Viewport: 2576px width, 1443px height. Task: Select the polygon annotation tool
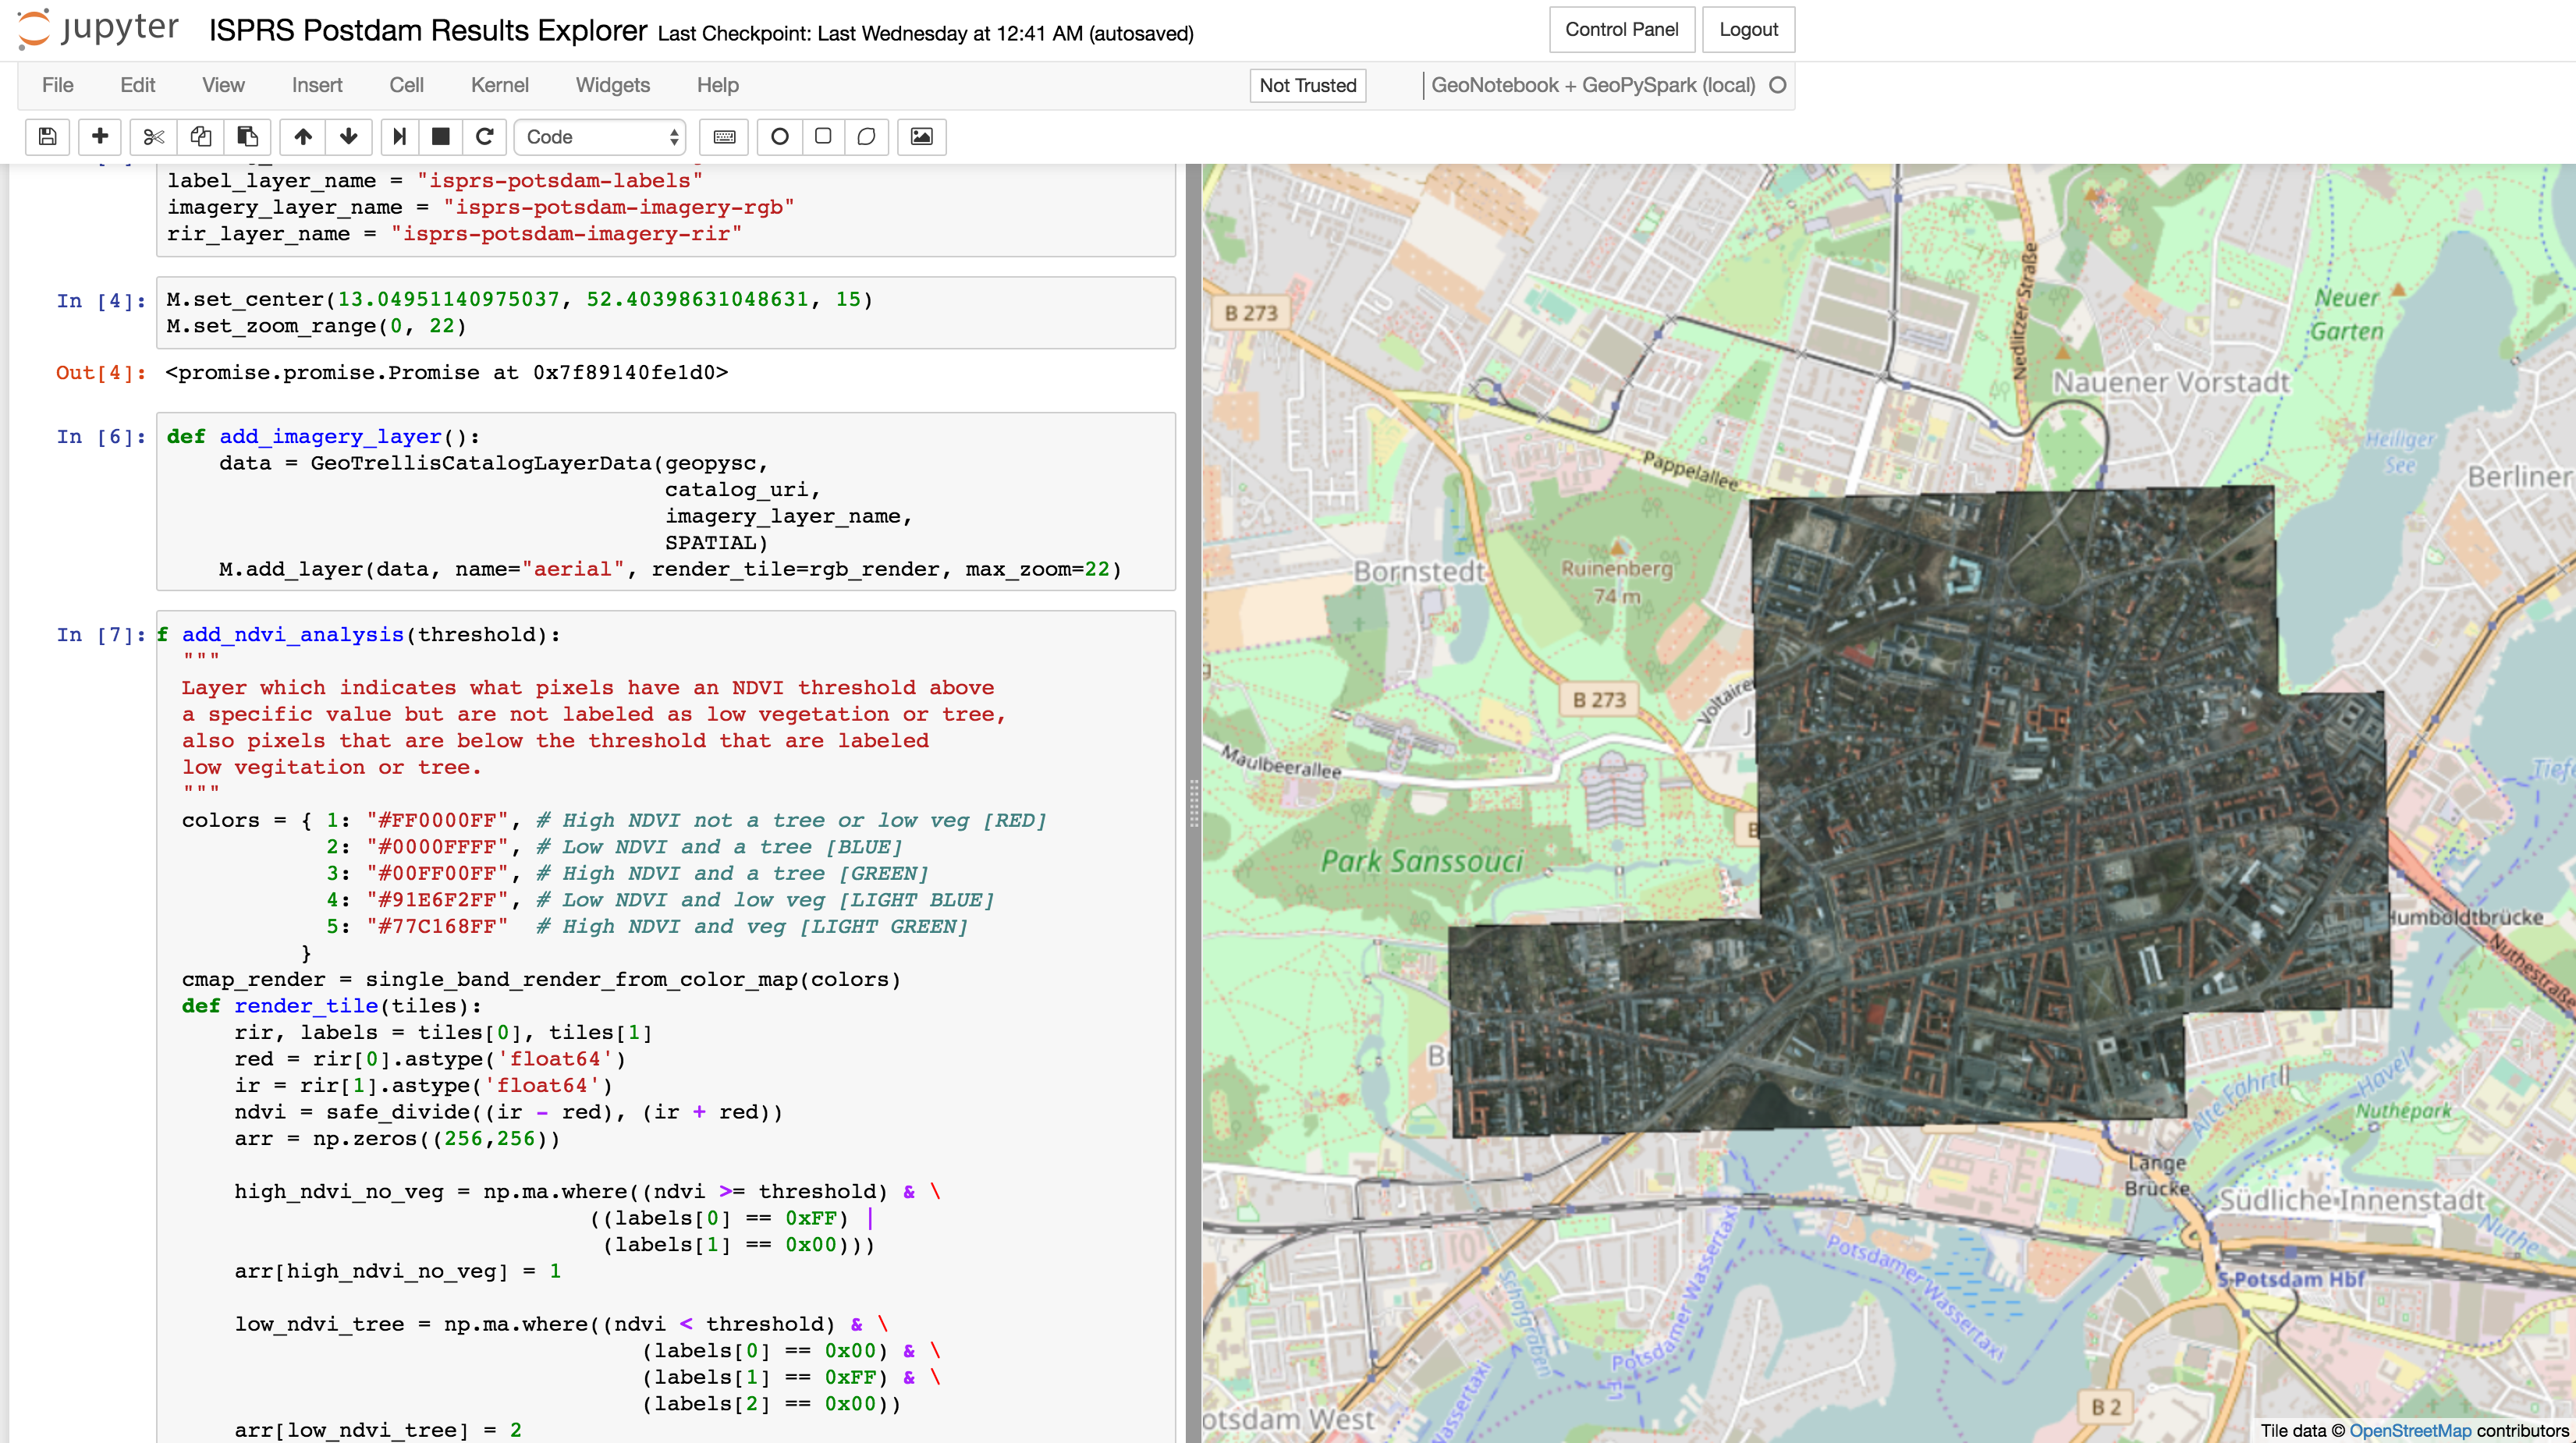pos(867,137)
